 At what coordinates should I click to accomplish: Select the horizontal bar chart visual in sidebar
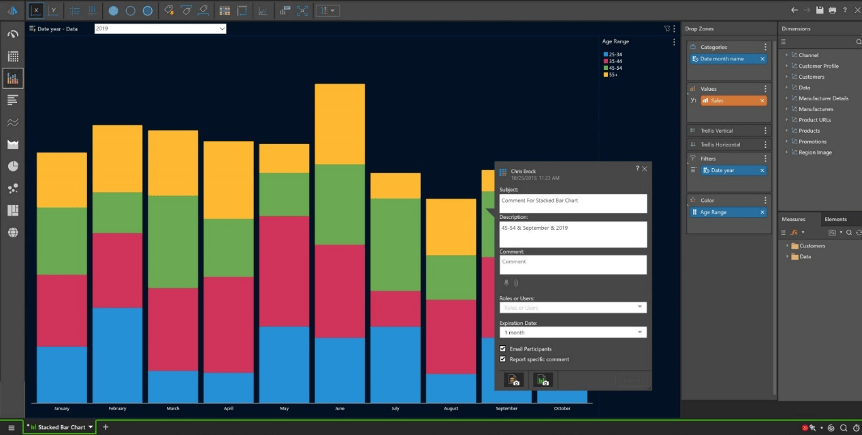tap(13, 100)
